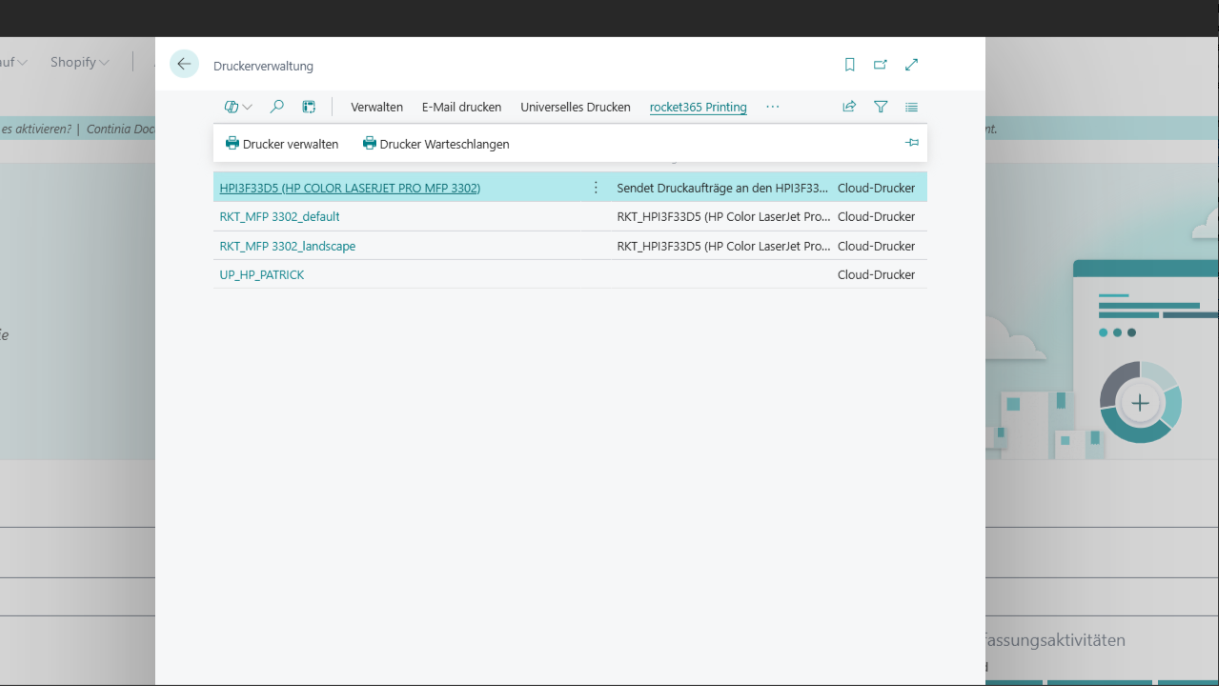Image resolution: width=1219 pixels, height=686 pixels.
Task: Click the Druckerverwaltung page title
Action: [x=263, y=66]
